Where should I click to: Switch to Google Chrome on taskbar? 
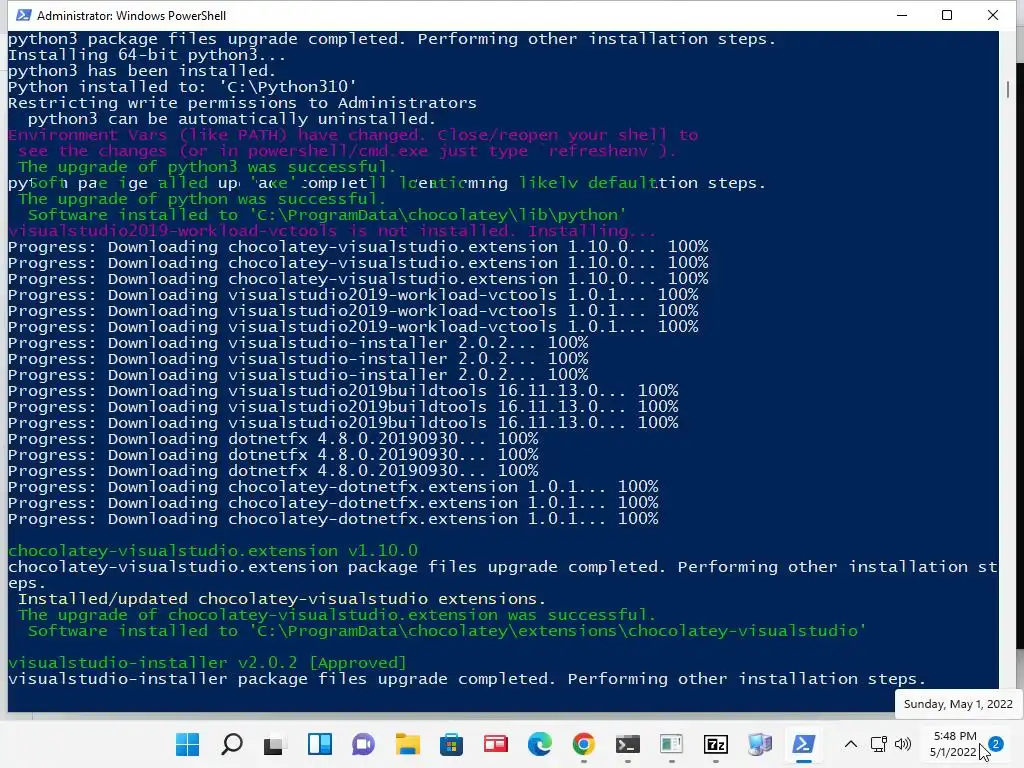tap(583, 744)
